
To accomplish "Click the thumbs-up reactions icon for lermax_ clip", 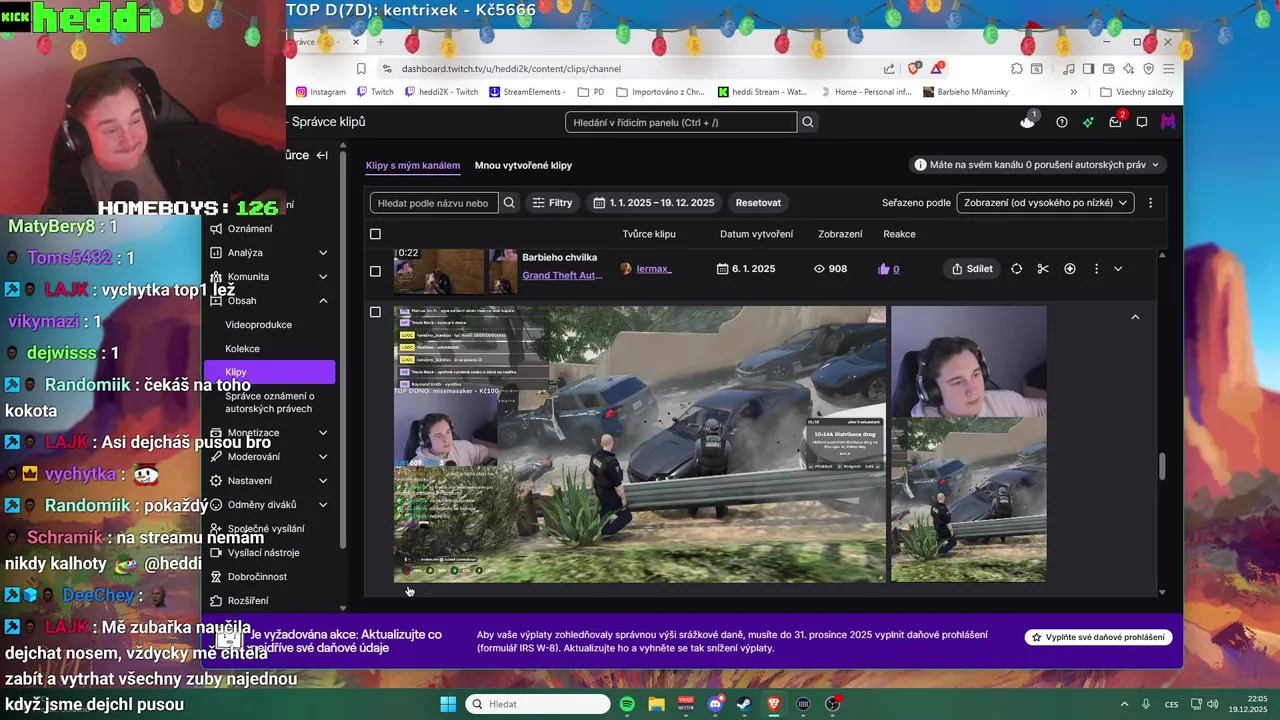I will click(x=883, y=269).
